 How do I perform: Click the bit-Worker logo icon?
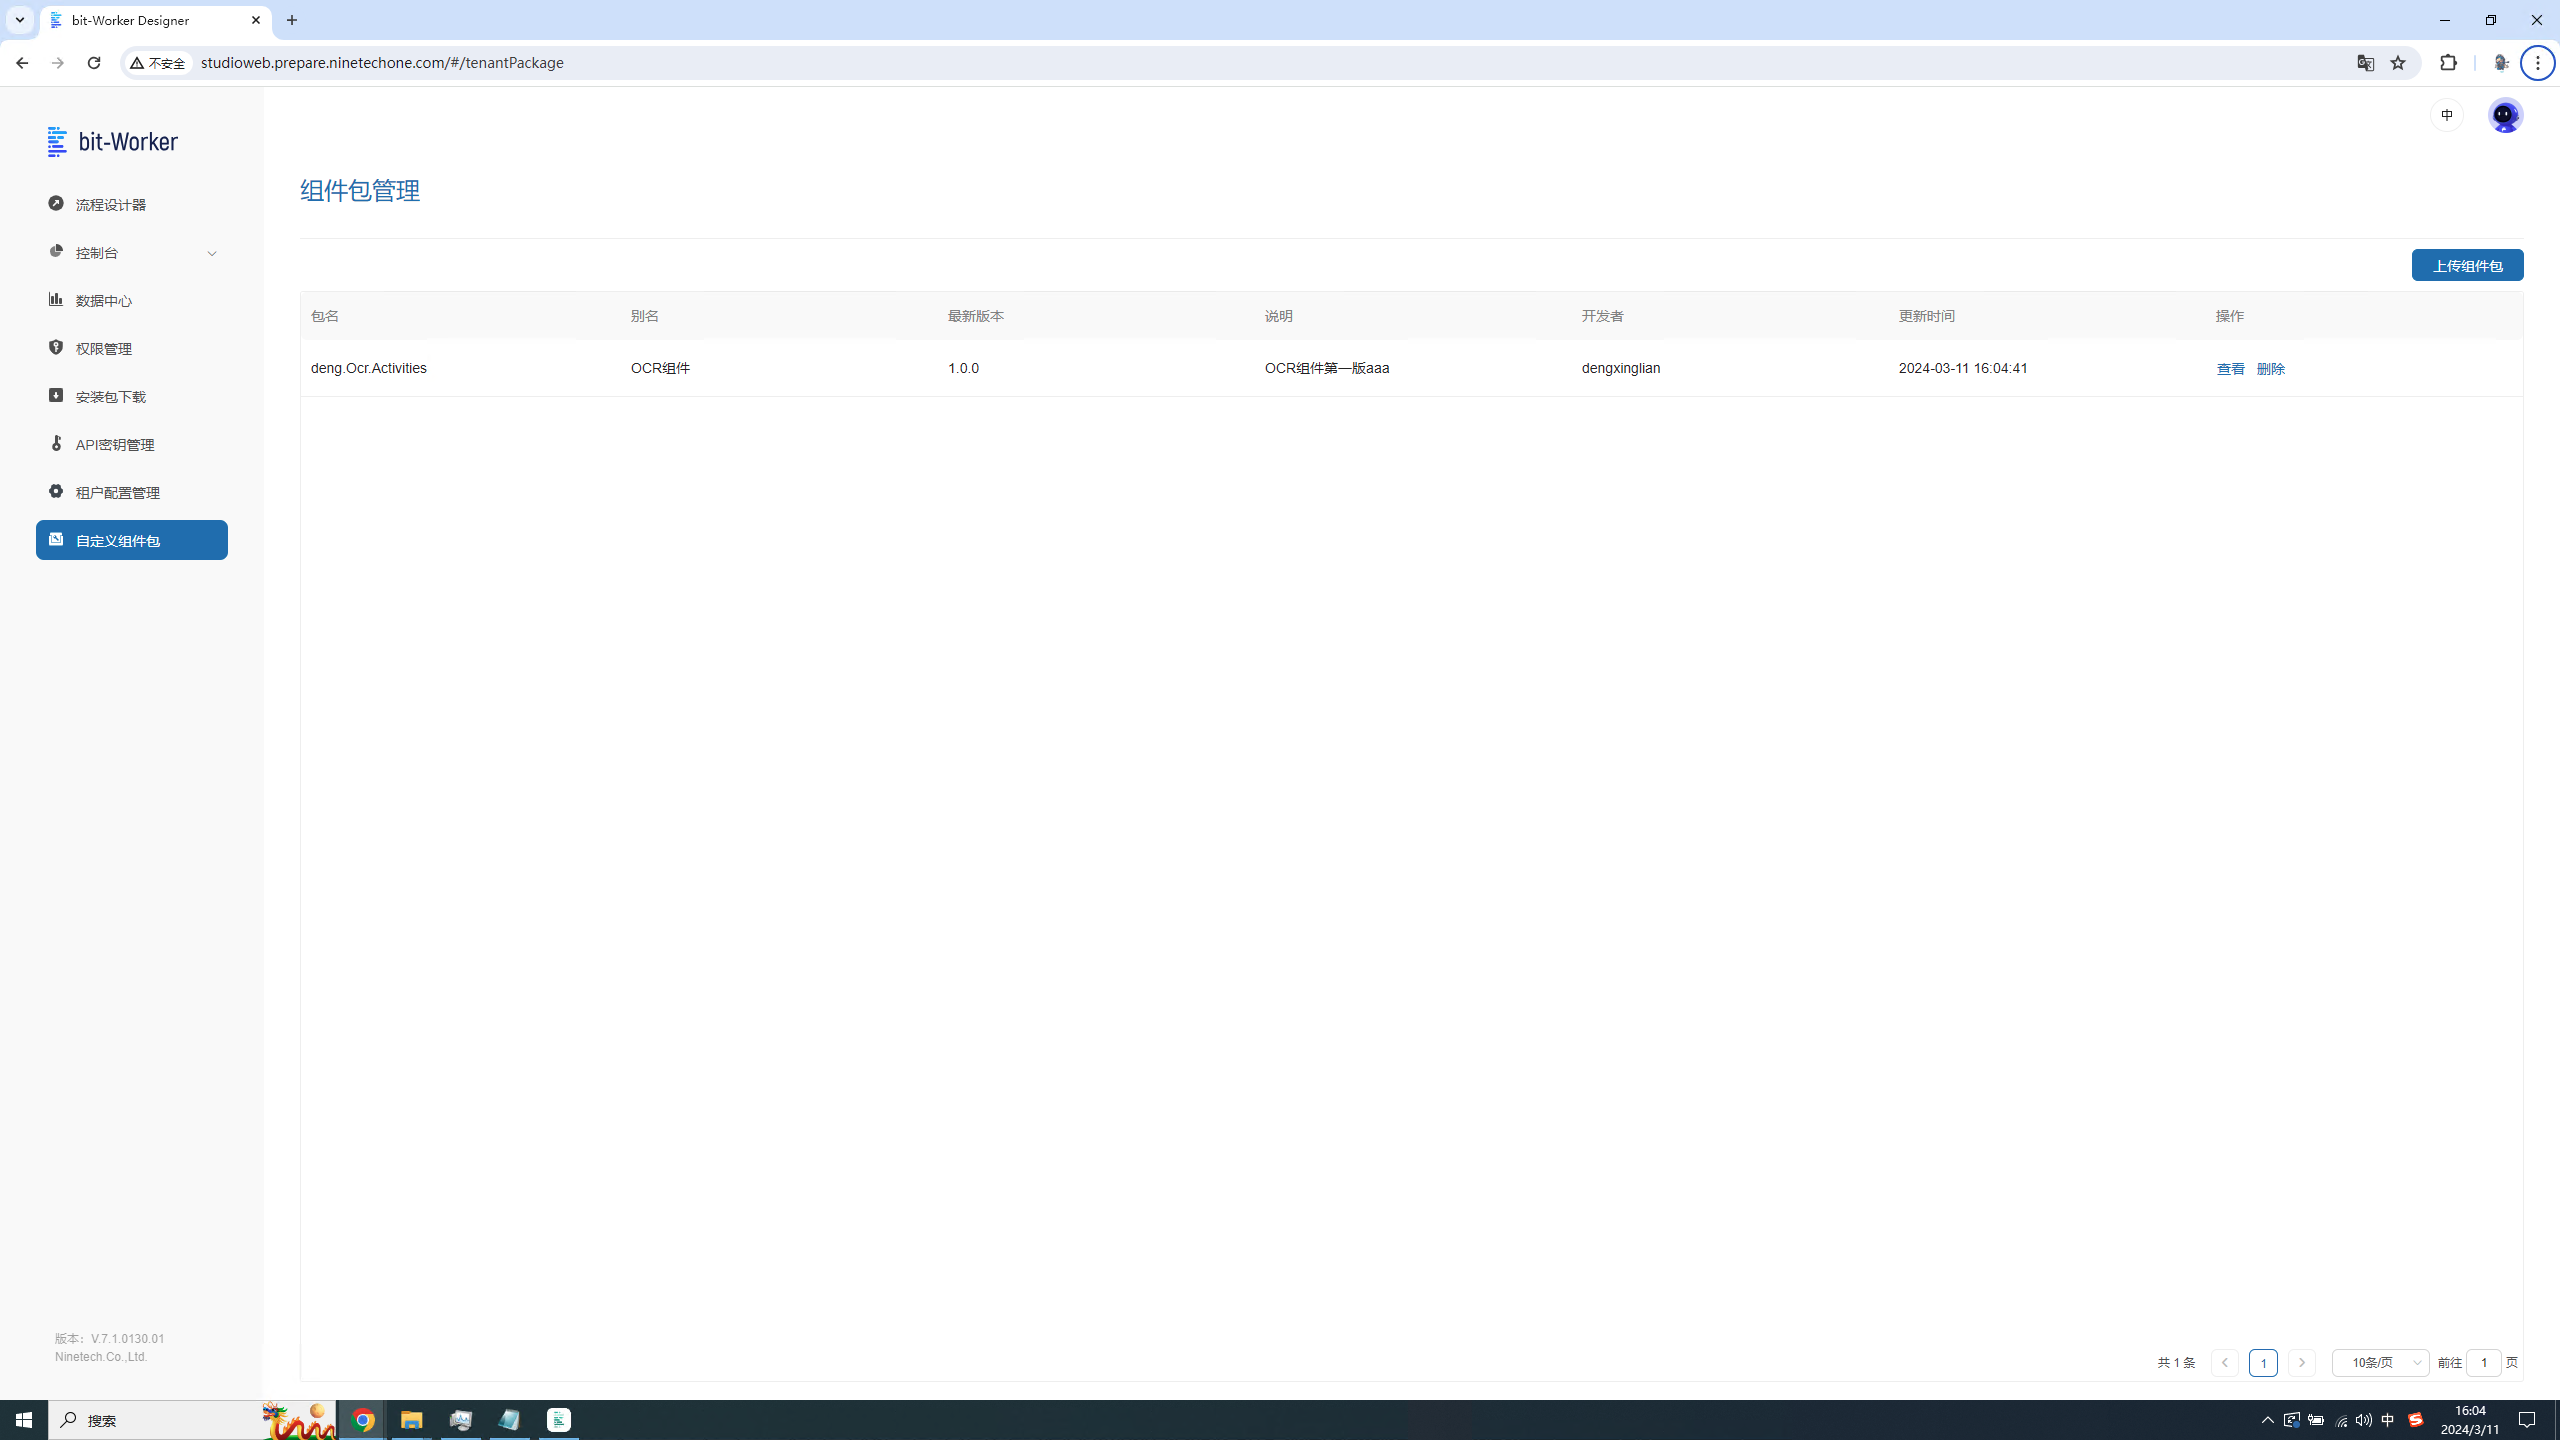tap(57, 141)
